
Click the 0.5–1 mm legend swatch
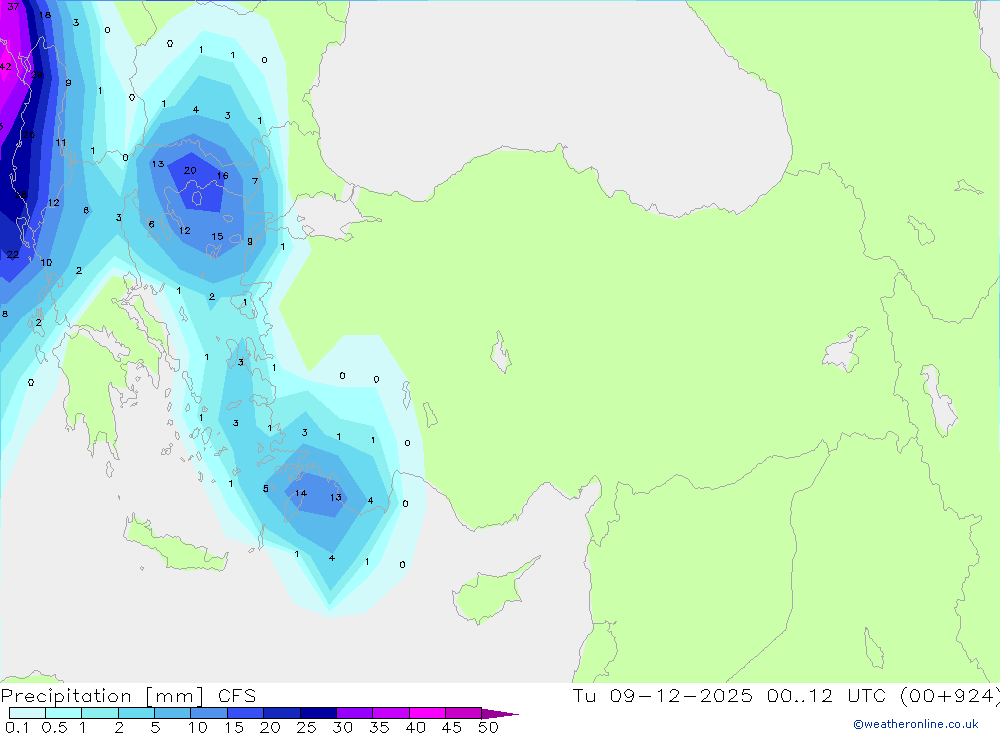(63, 713)
